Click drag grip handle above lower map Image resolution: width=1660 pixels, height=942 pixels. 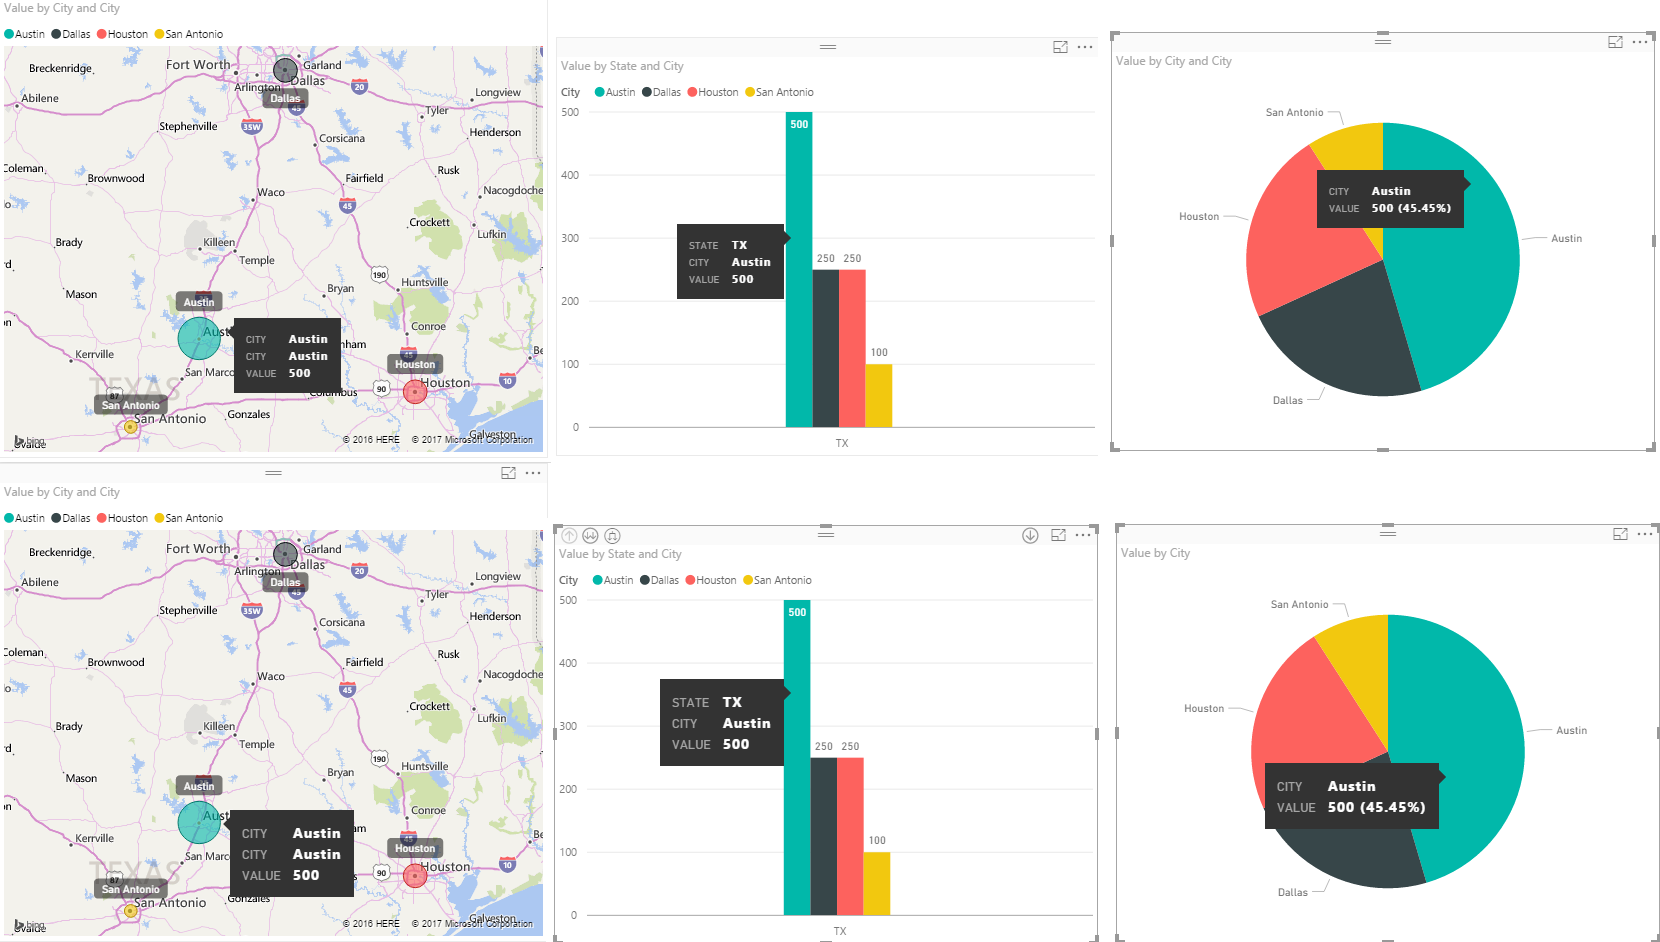click(273, 473)
